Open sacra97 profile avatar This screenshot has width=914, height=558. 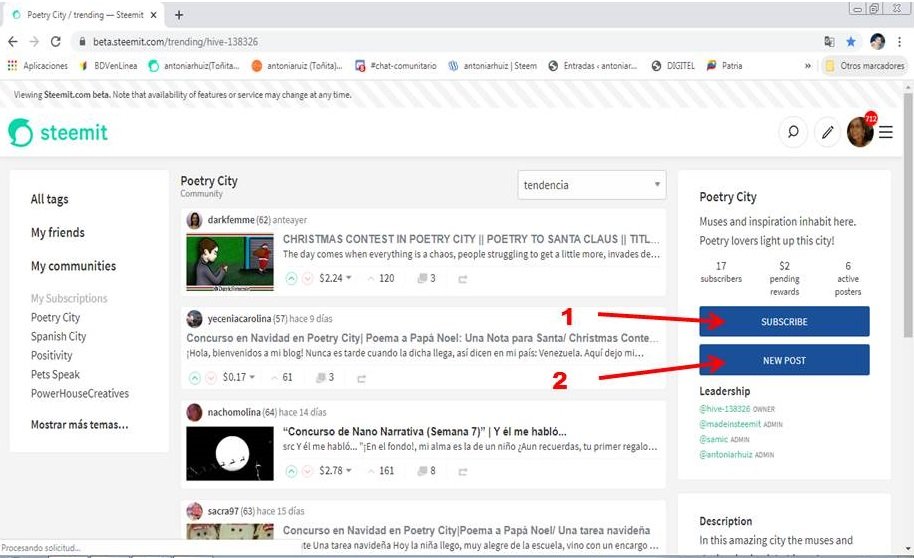pos(194,511)
